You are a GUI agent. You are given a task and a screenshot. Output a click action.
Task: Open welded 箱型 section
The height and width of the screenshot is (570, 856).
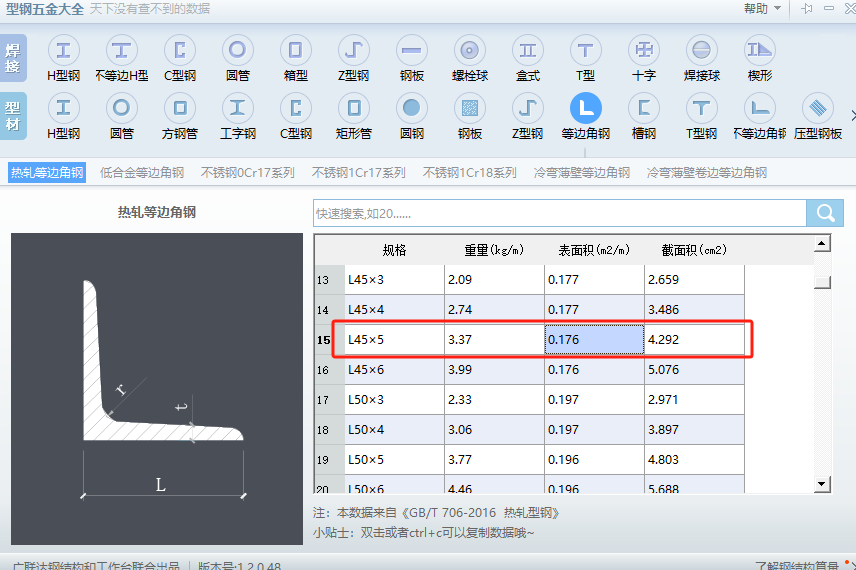(295, 51)
